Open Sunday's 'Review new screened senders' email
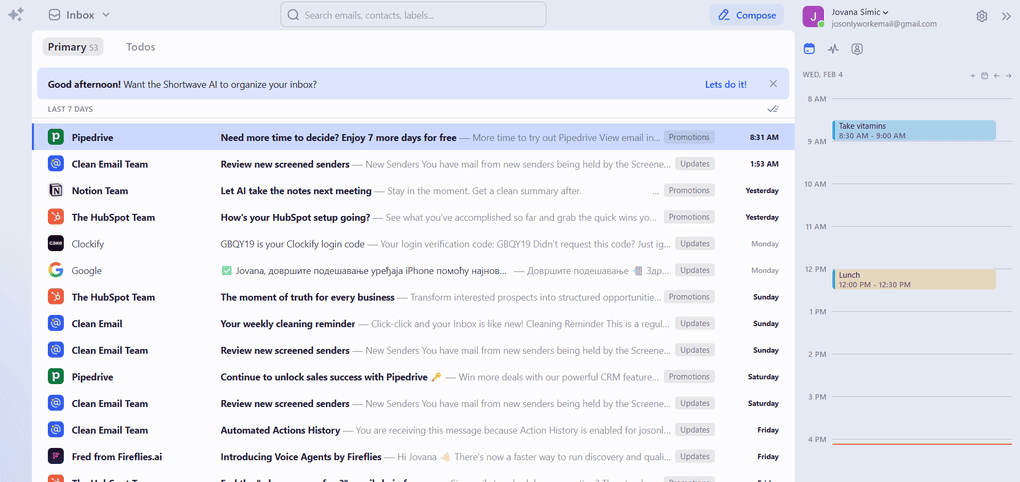 (413, 350)
